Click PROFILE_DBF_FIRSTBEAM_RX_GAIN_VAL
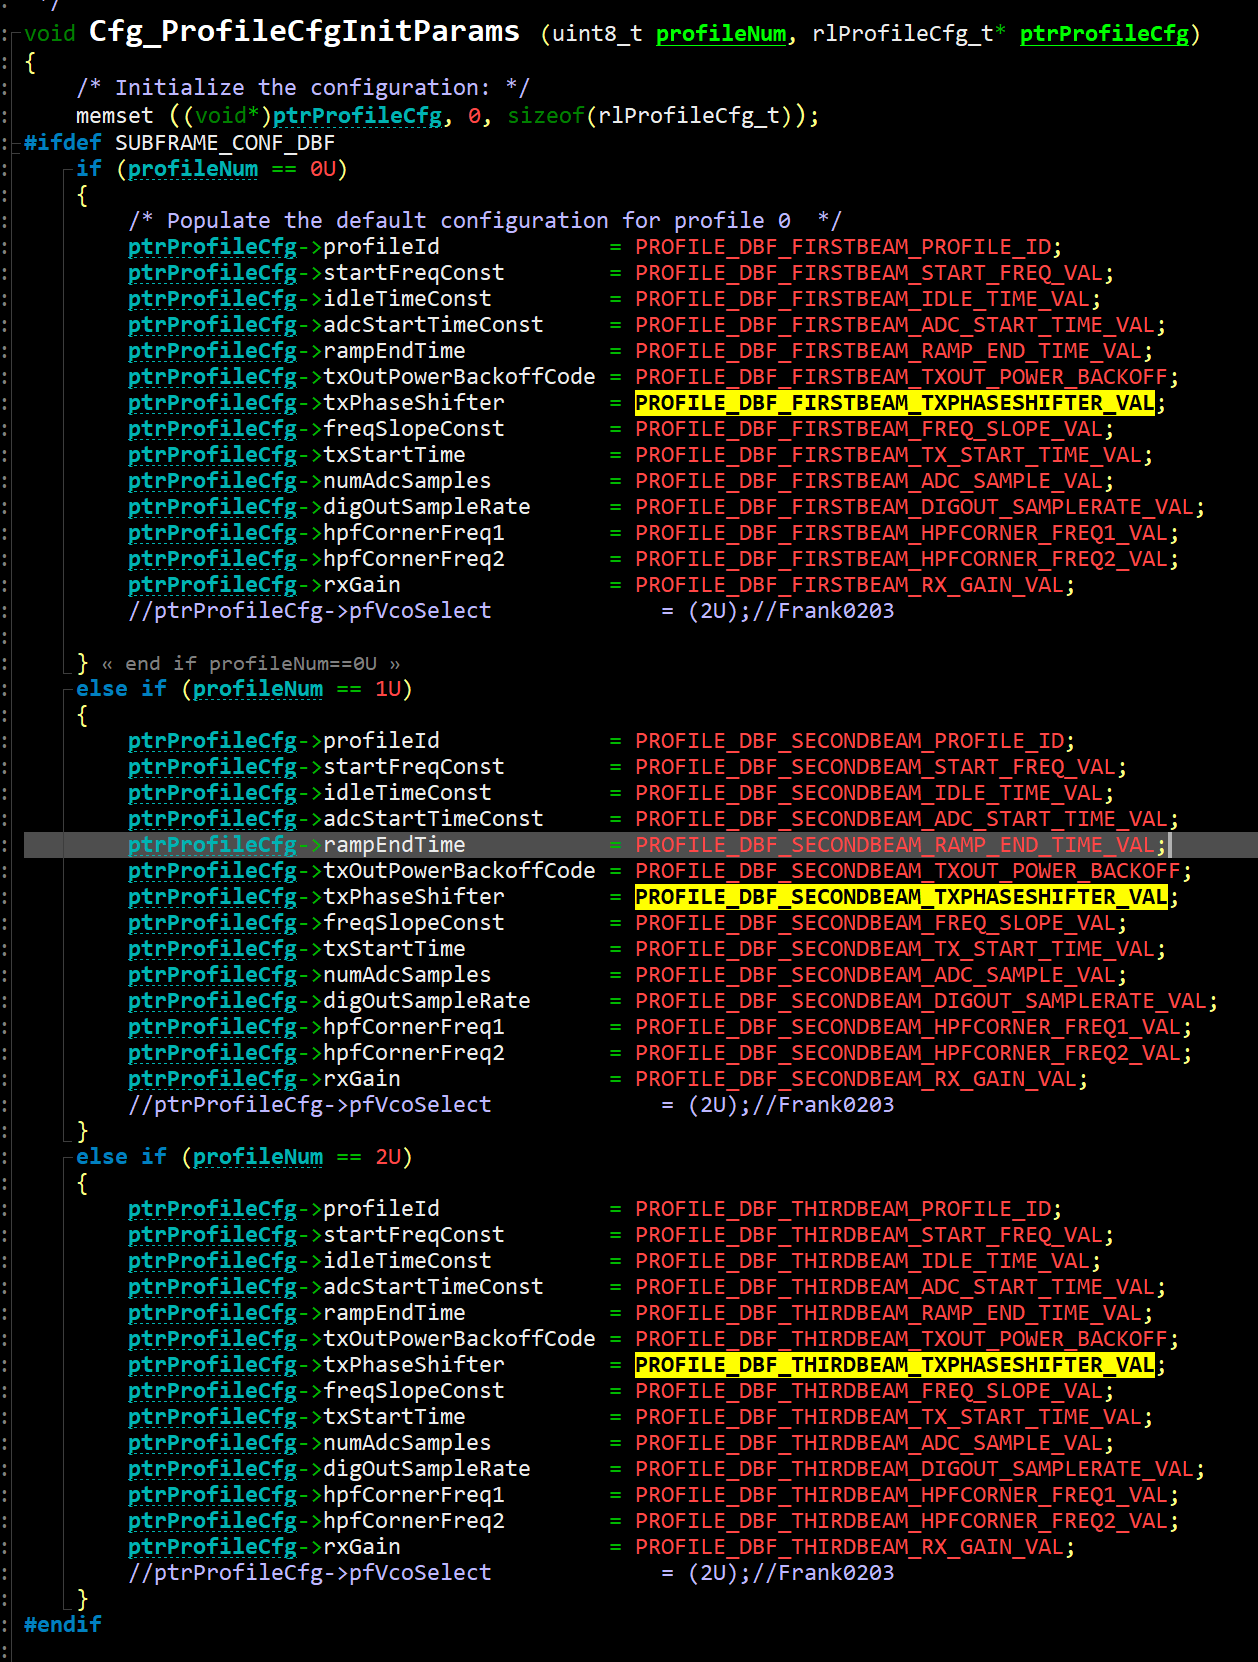Viewport: 1258px width, 1662px height. click(850, 585)
